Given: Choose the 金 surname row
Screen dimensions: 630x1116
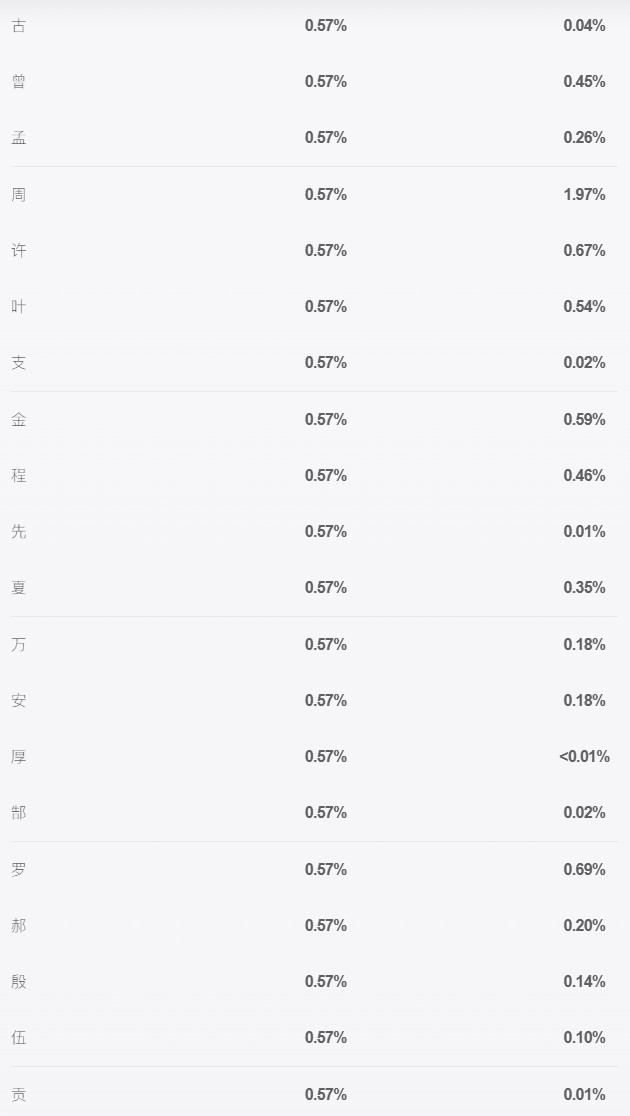Looking at the screenshot, I should (x=19, y=419).
